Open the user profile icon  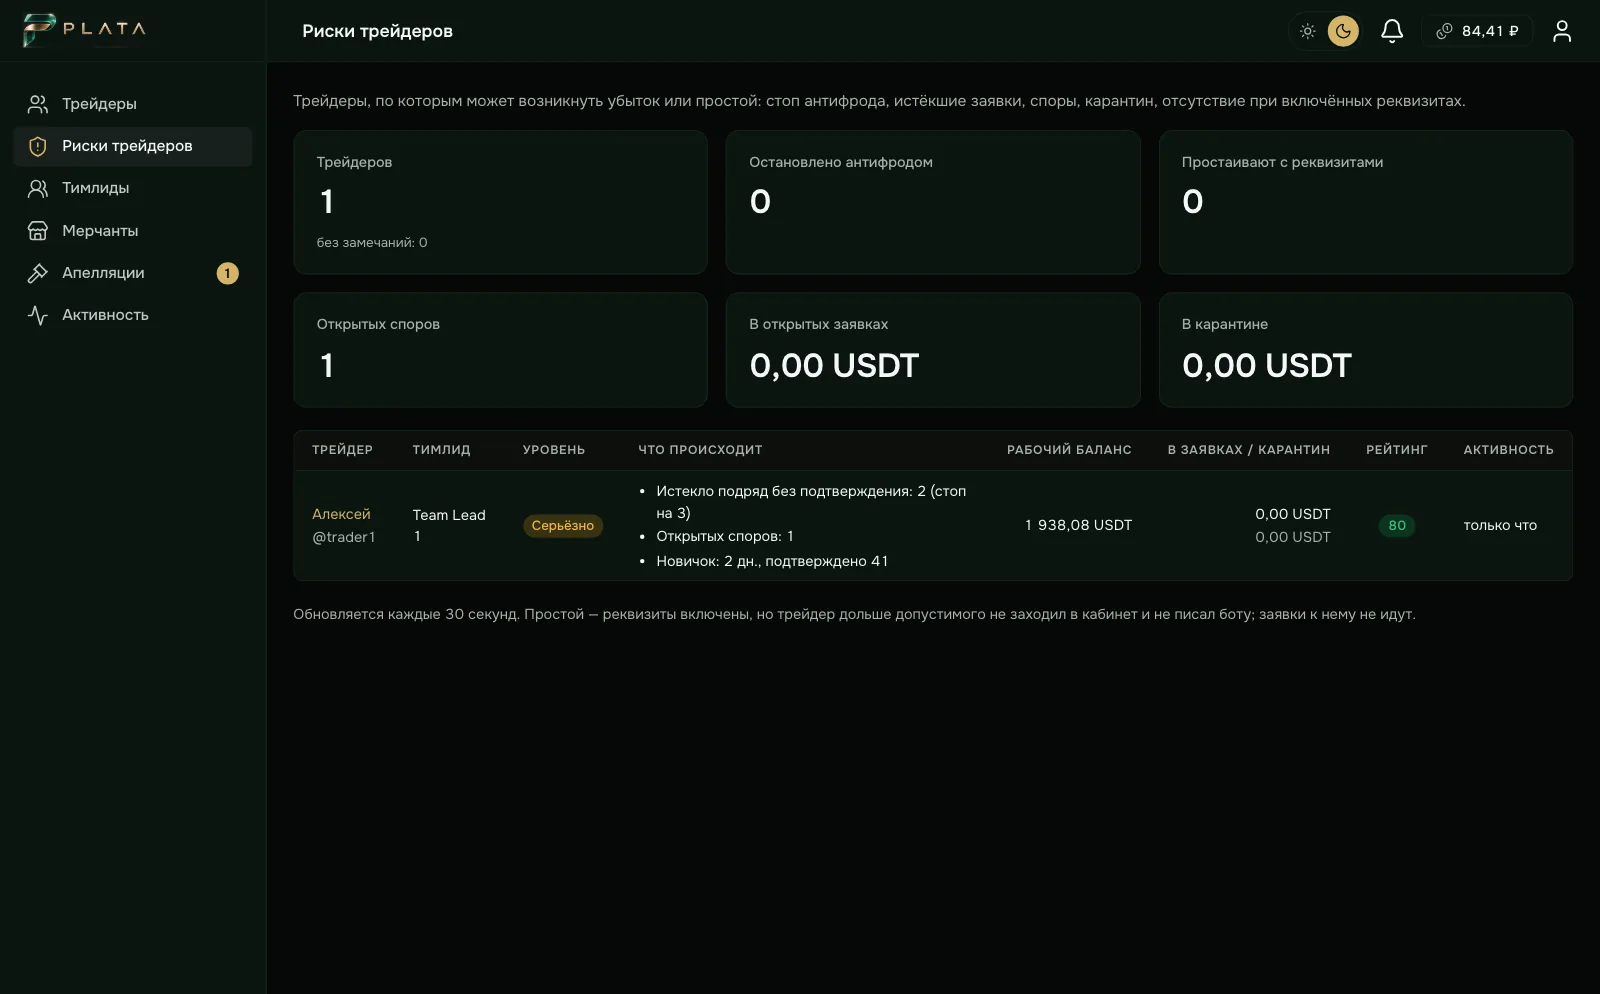[1562, 31]
